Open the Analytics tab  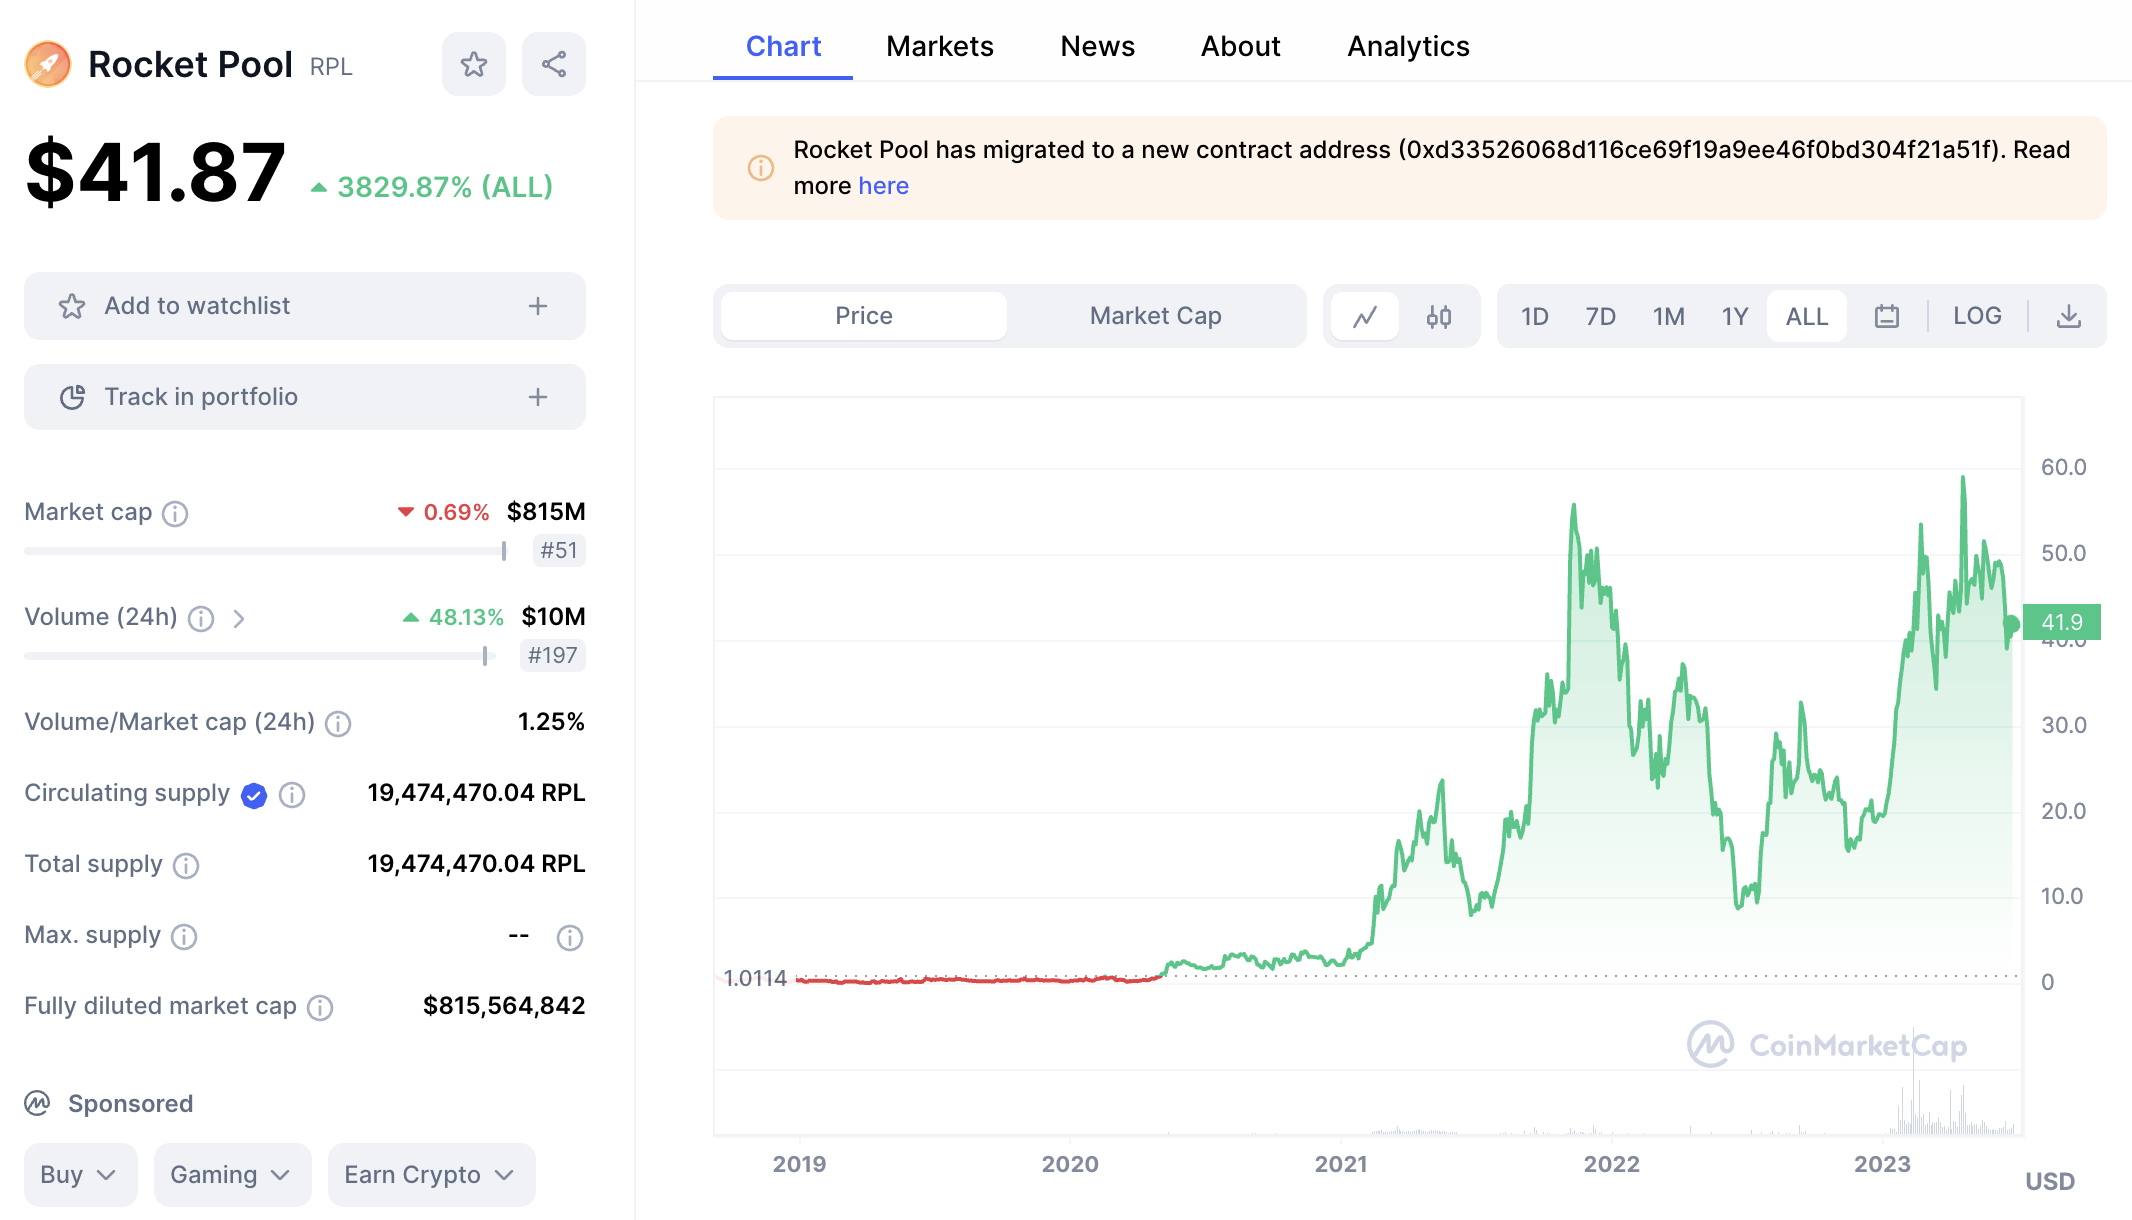point(1408,46)
